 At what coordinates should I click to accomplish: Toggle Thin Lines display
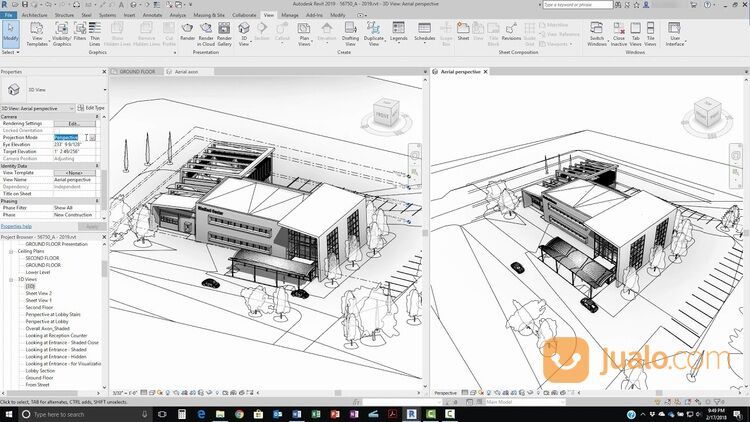(x=95, y=34)
